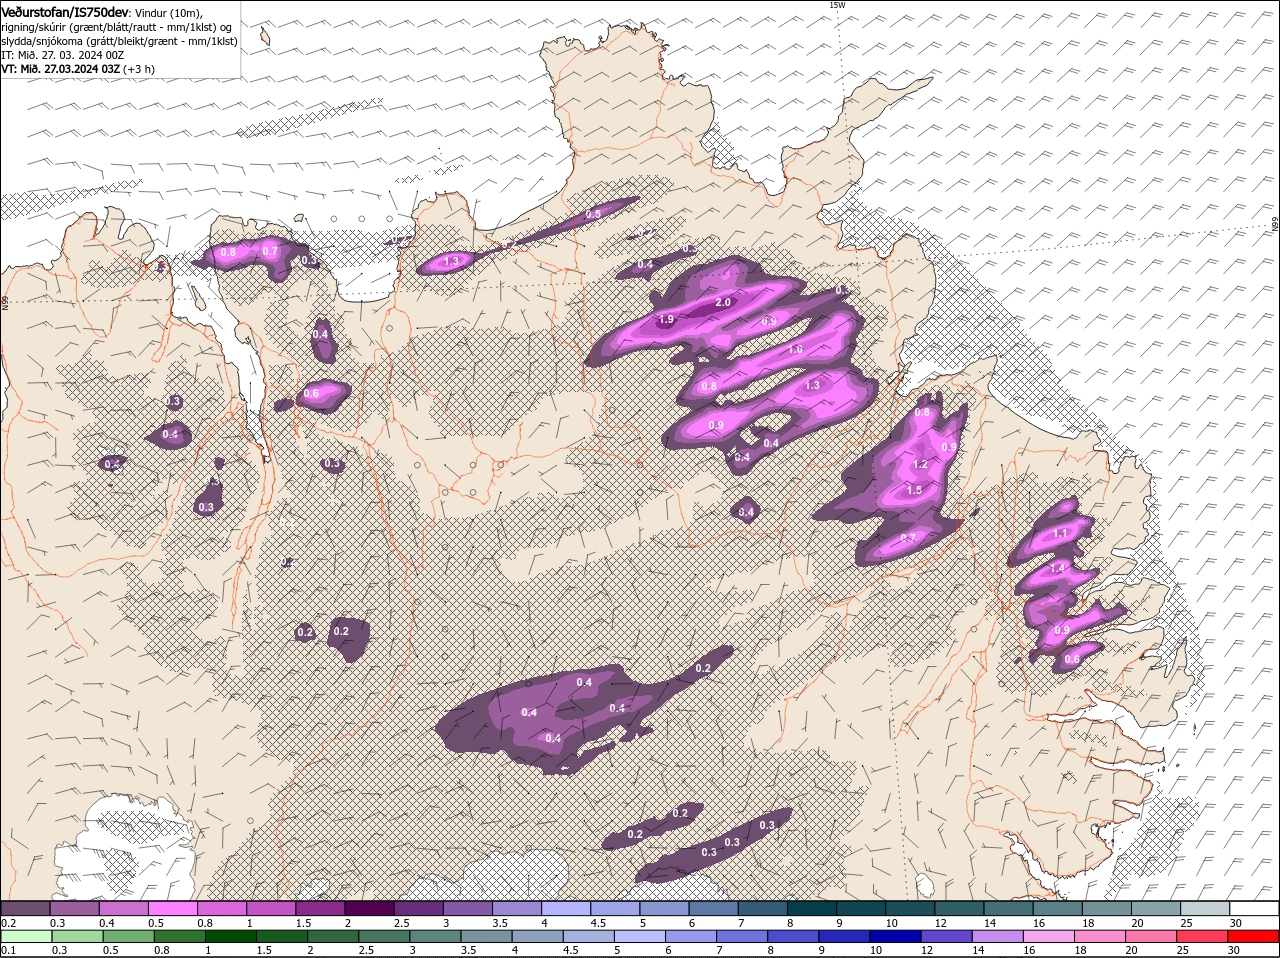Select the light lavender 4–4.5 snow legend swatch

click(x=567, y=909)
